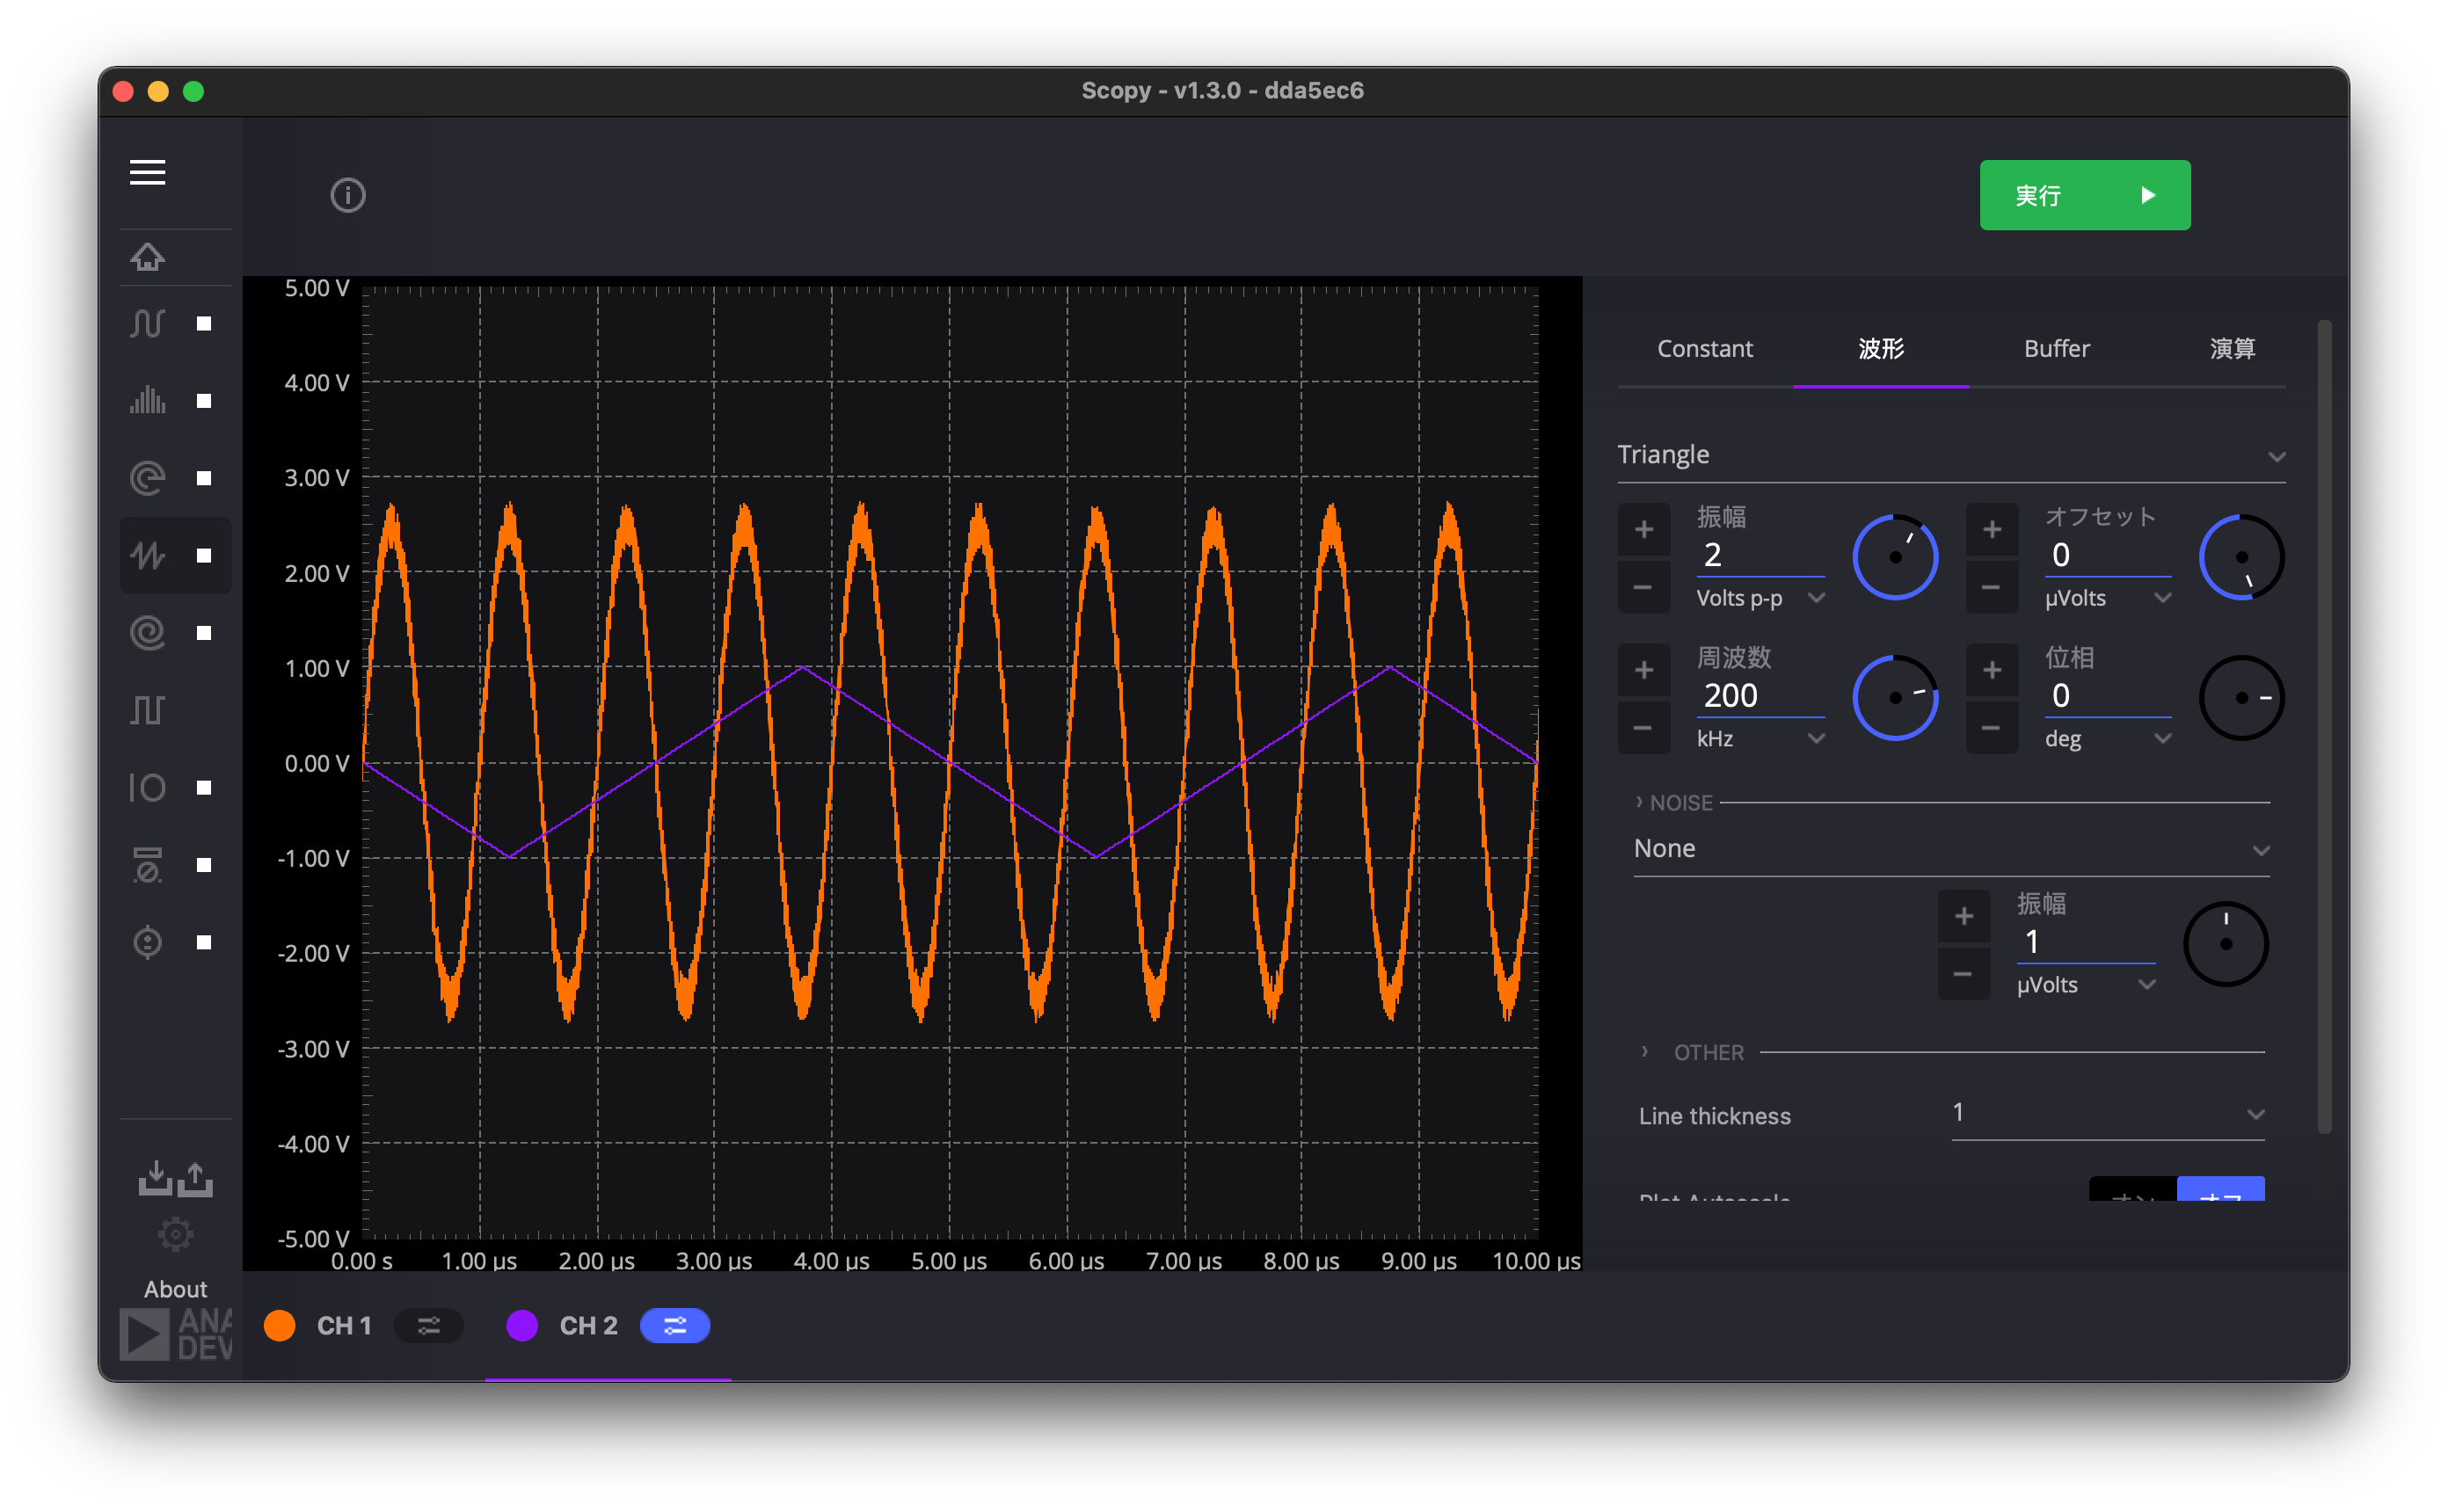Viewport: 2448px width, 1512px height.
Task: Decrease 位相 phase with minus button
Action: click(x=1991, y=727)
